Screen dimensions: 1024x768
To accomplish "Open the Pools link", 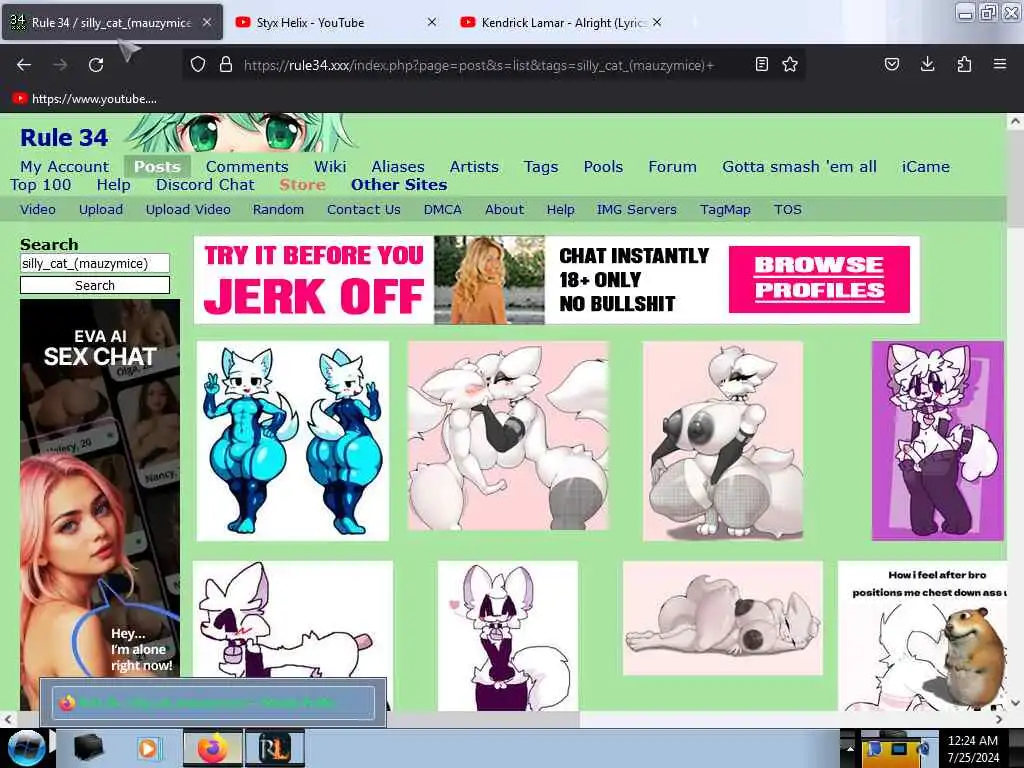I will click(x=603, y=167).
